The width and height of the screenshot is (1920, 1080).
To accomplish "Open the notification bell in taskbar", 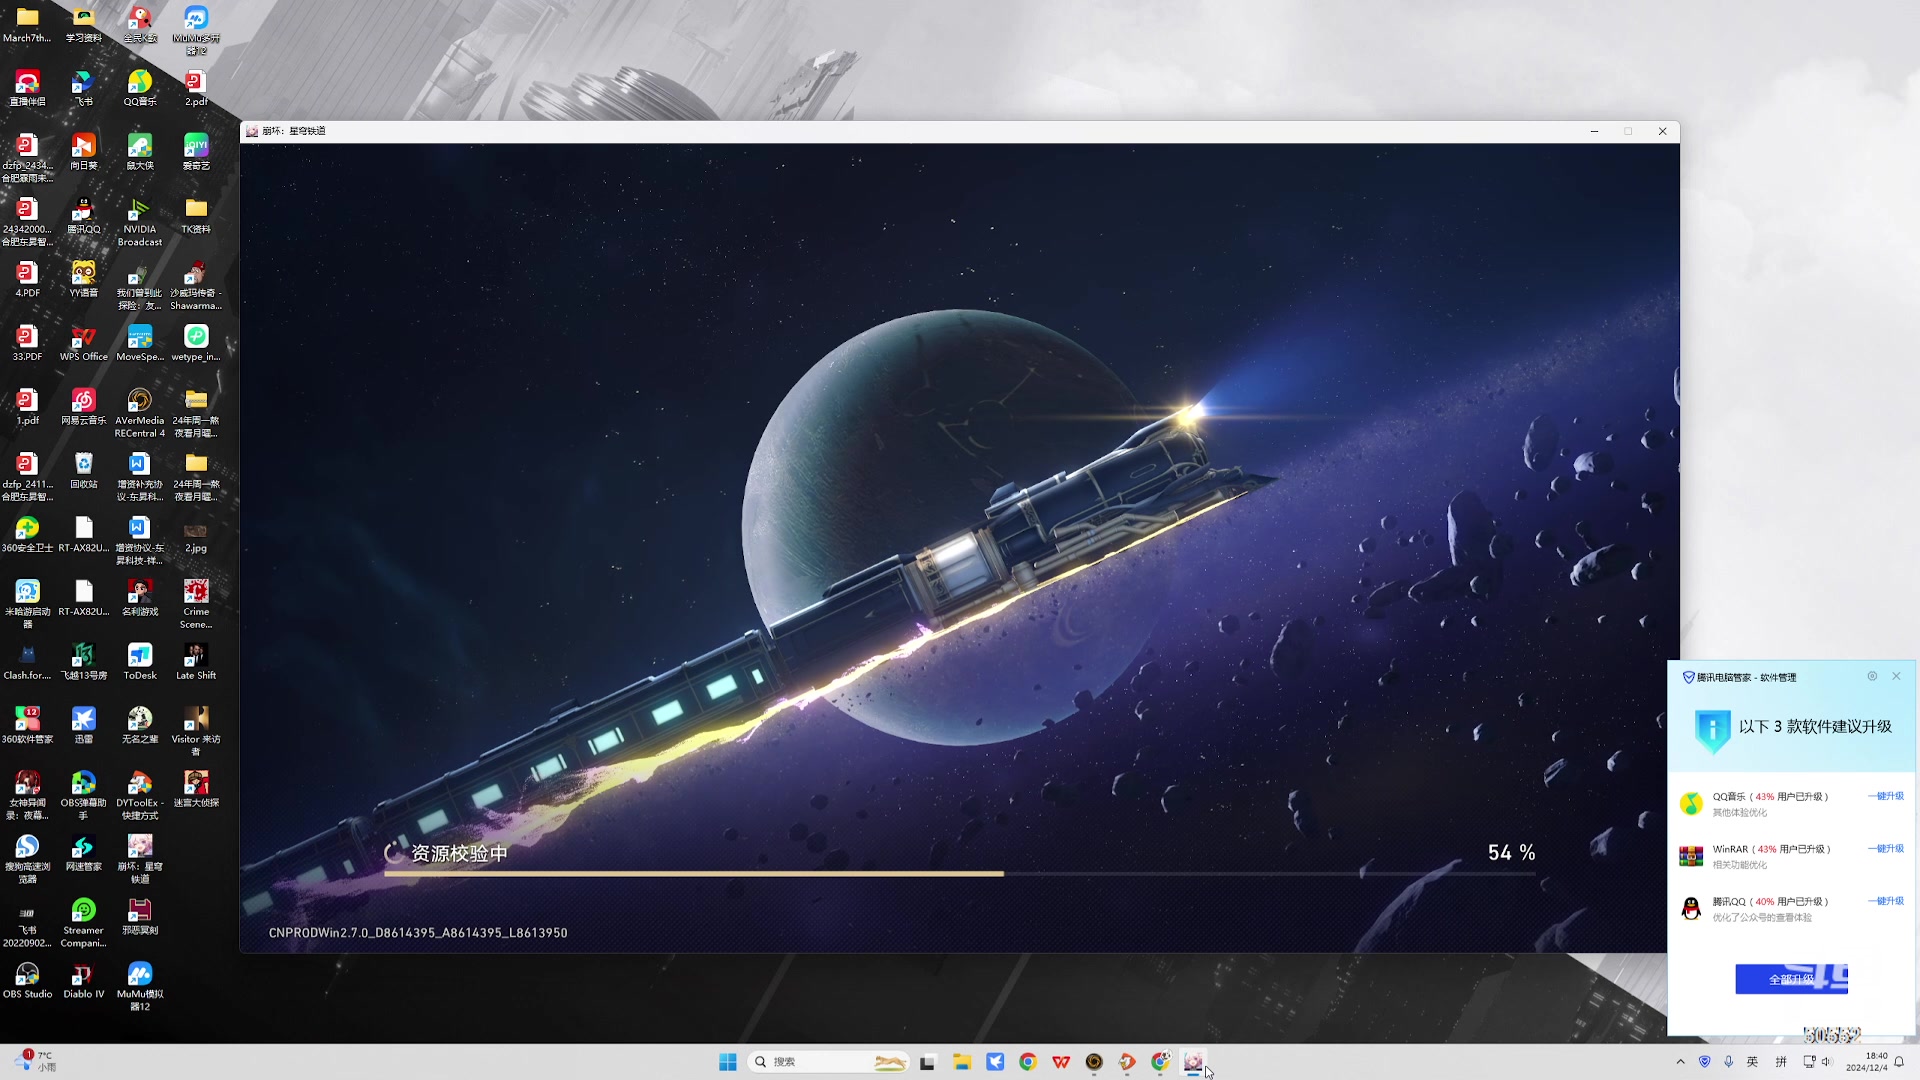I will click(x=1899, y=1062).
